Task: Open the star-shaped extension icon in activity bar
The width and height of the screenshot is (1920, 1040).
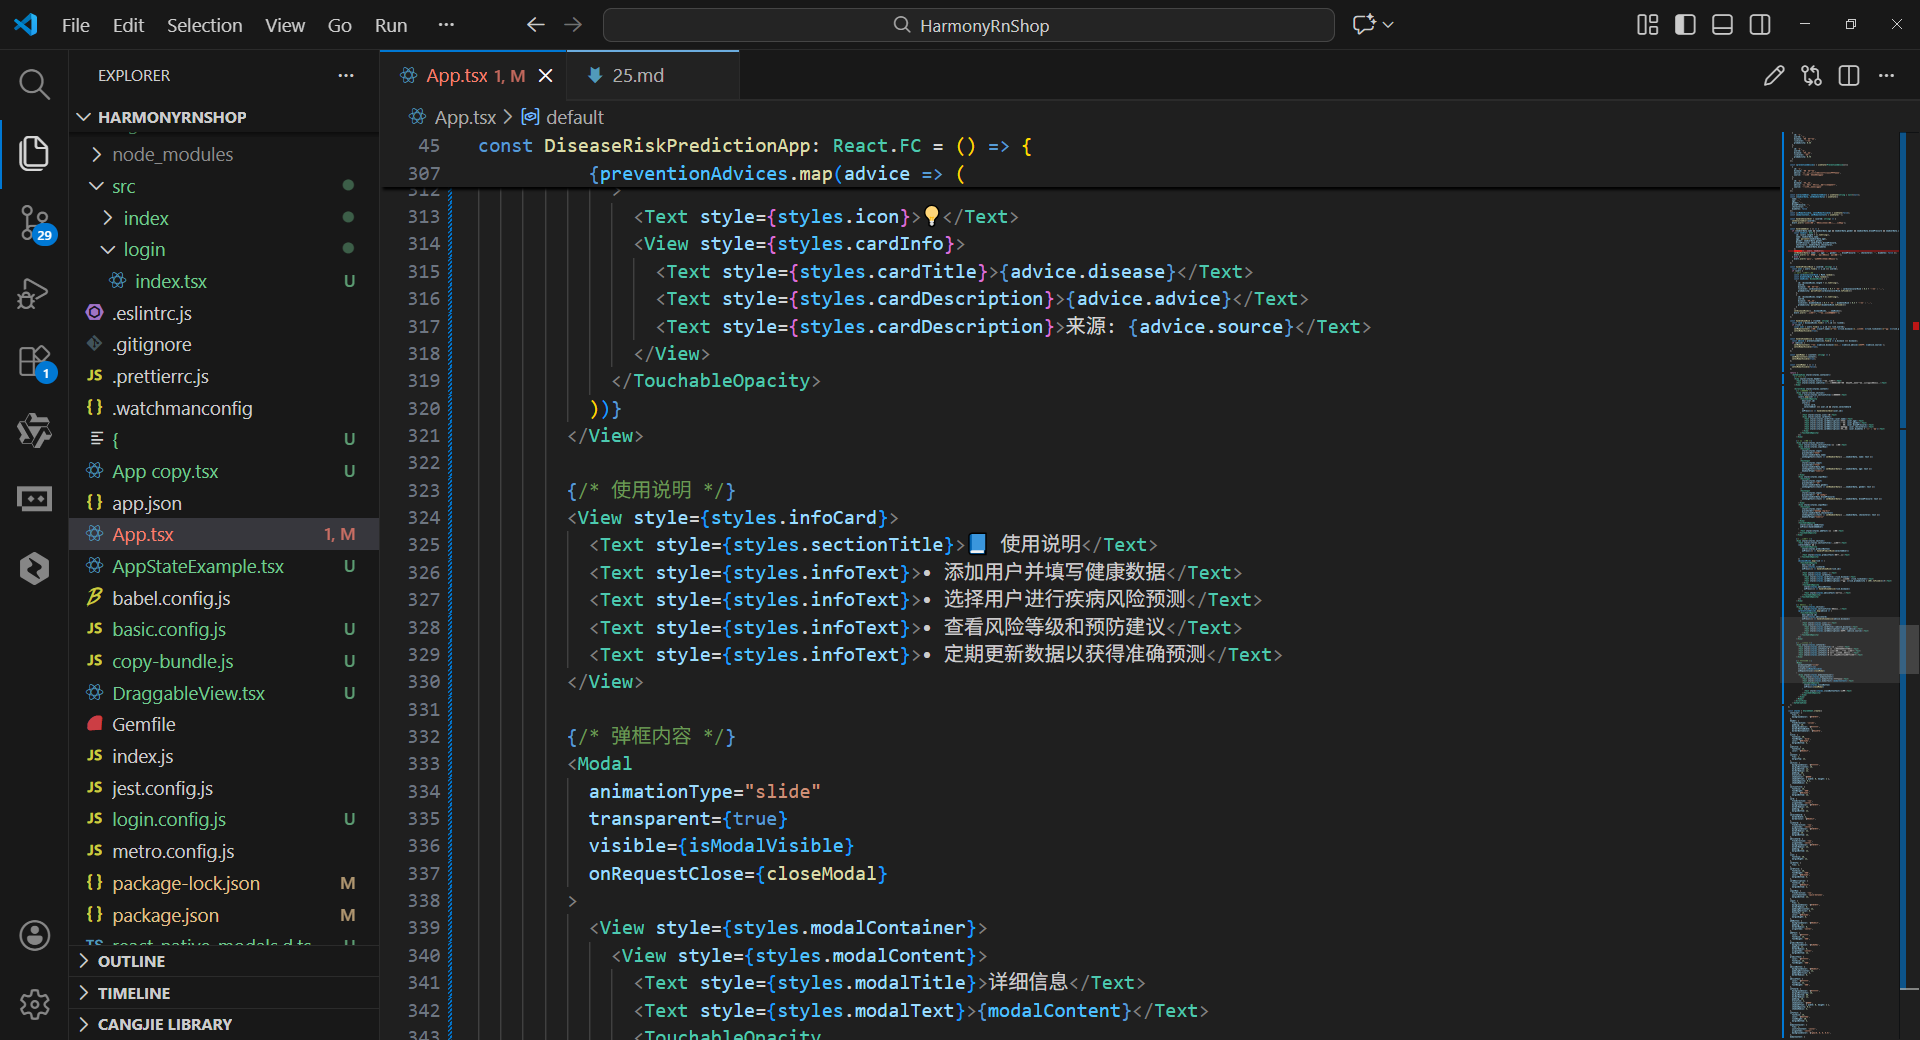Action: (x=34, y=430)
